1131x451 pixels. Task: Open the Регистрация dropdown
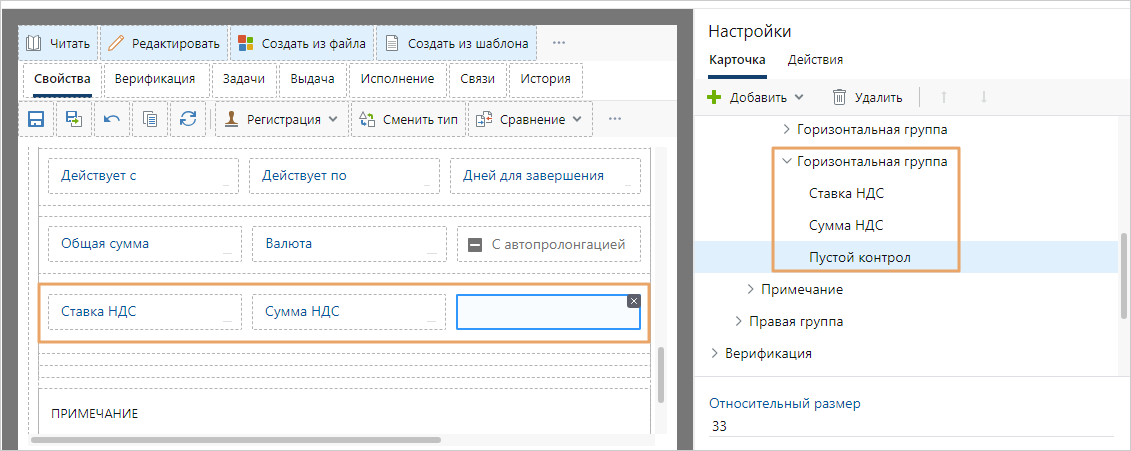pos(282,119)
